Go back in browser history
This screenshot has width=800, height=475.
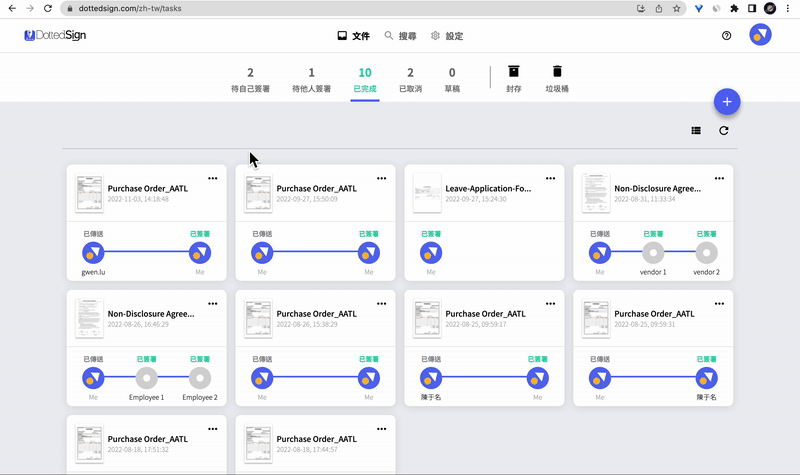point(12,8)
